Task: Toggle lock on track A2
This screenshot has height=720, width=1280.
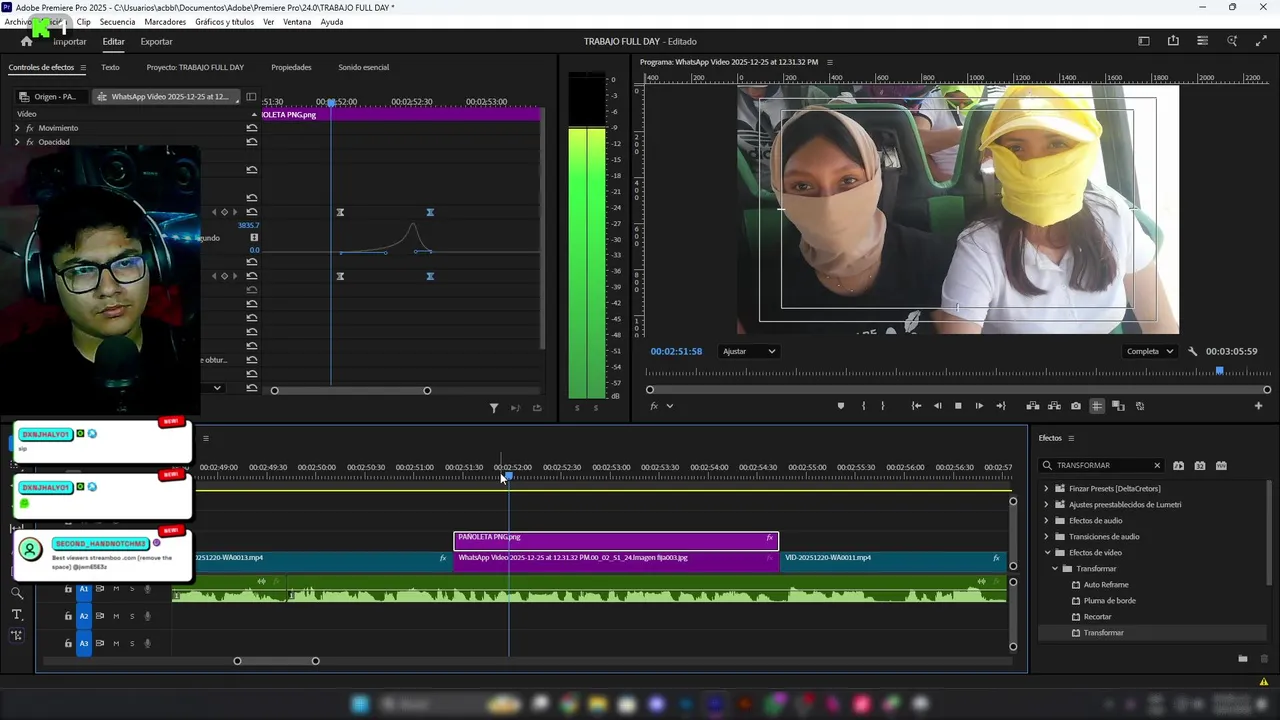Action: point(68,616)
